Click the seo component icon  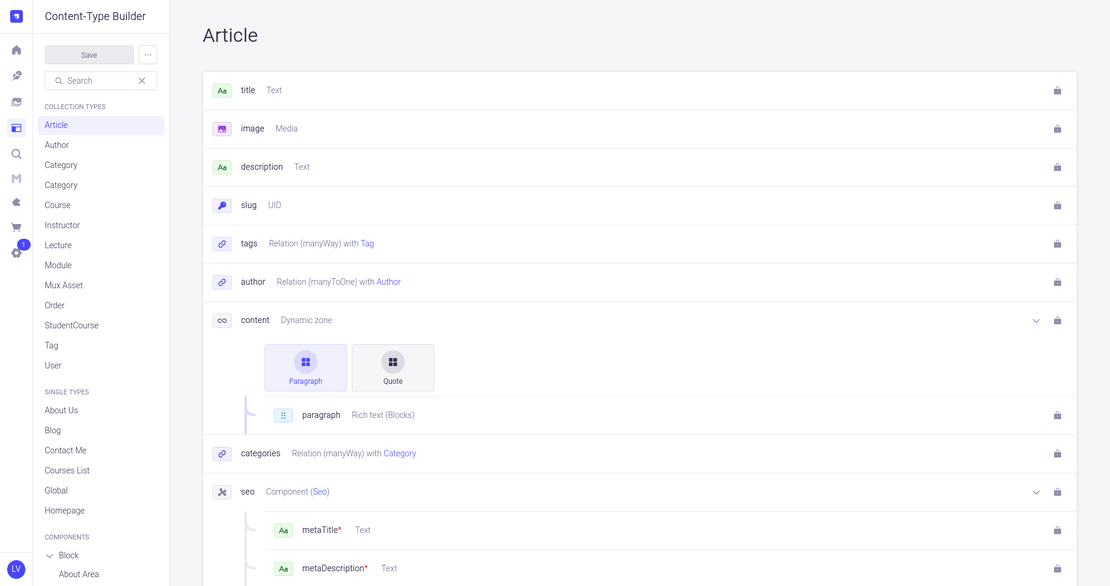pos(222,492)
